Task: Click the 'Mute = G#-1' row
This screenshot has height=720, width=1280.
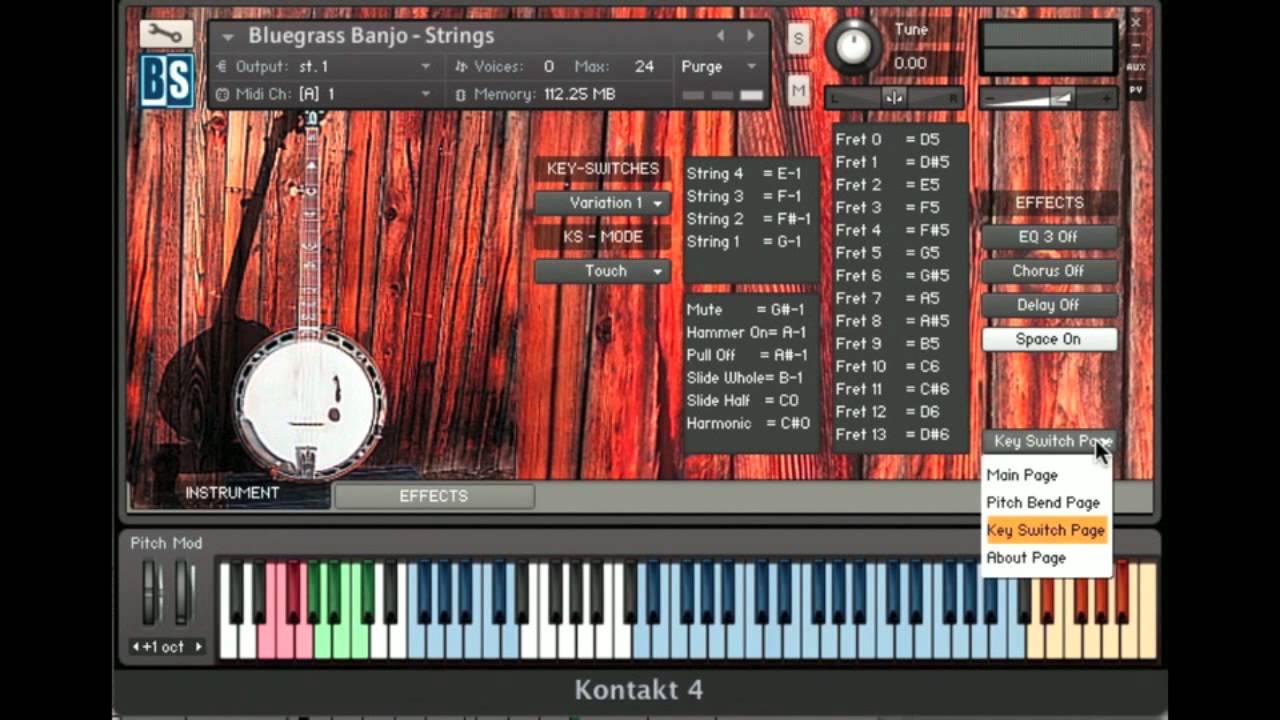Action: (746, 310)
